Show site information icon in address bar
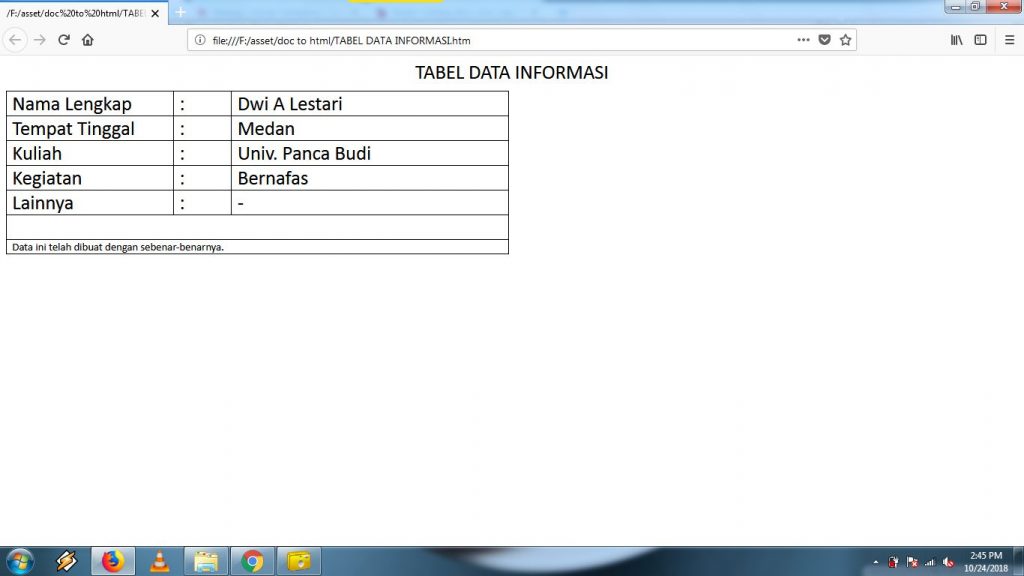The image size is (1024, 576). click(200, 40)
